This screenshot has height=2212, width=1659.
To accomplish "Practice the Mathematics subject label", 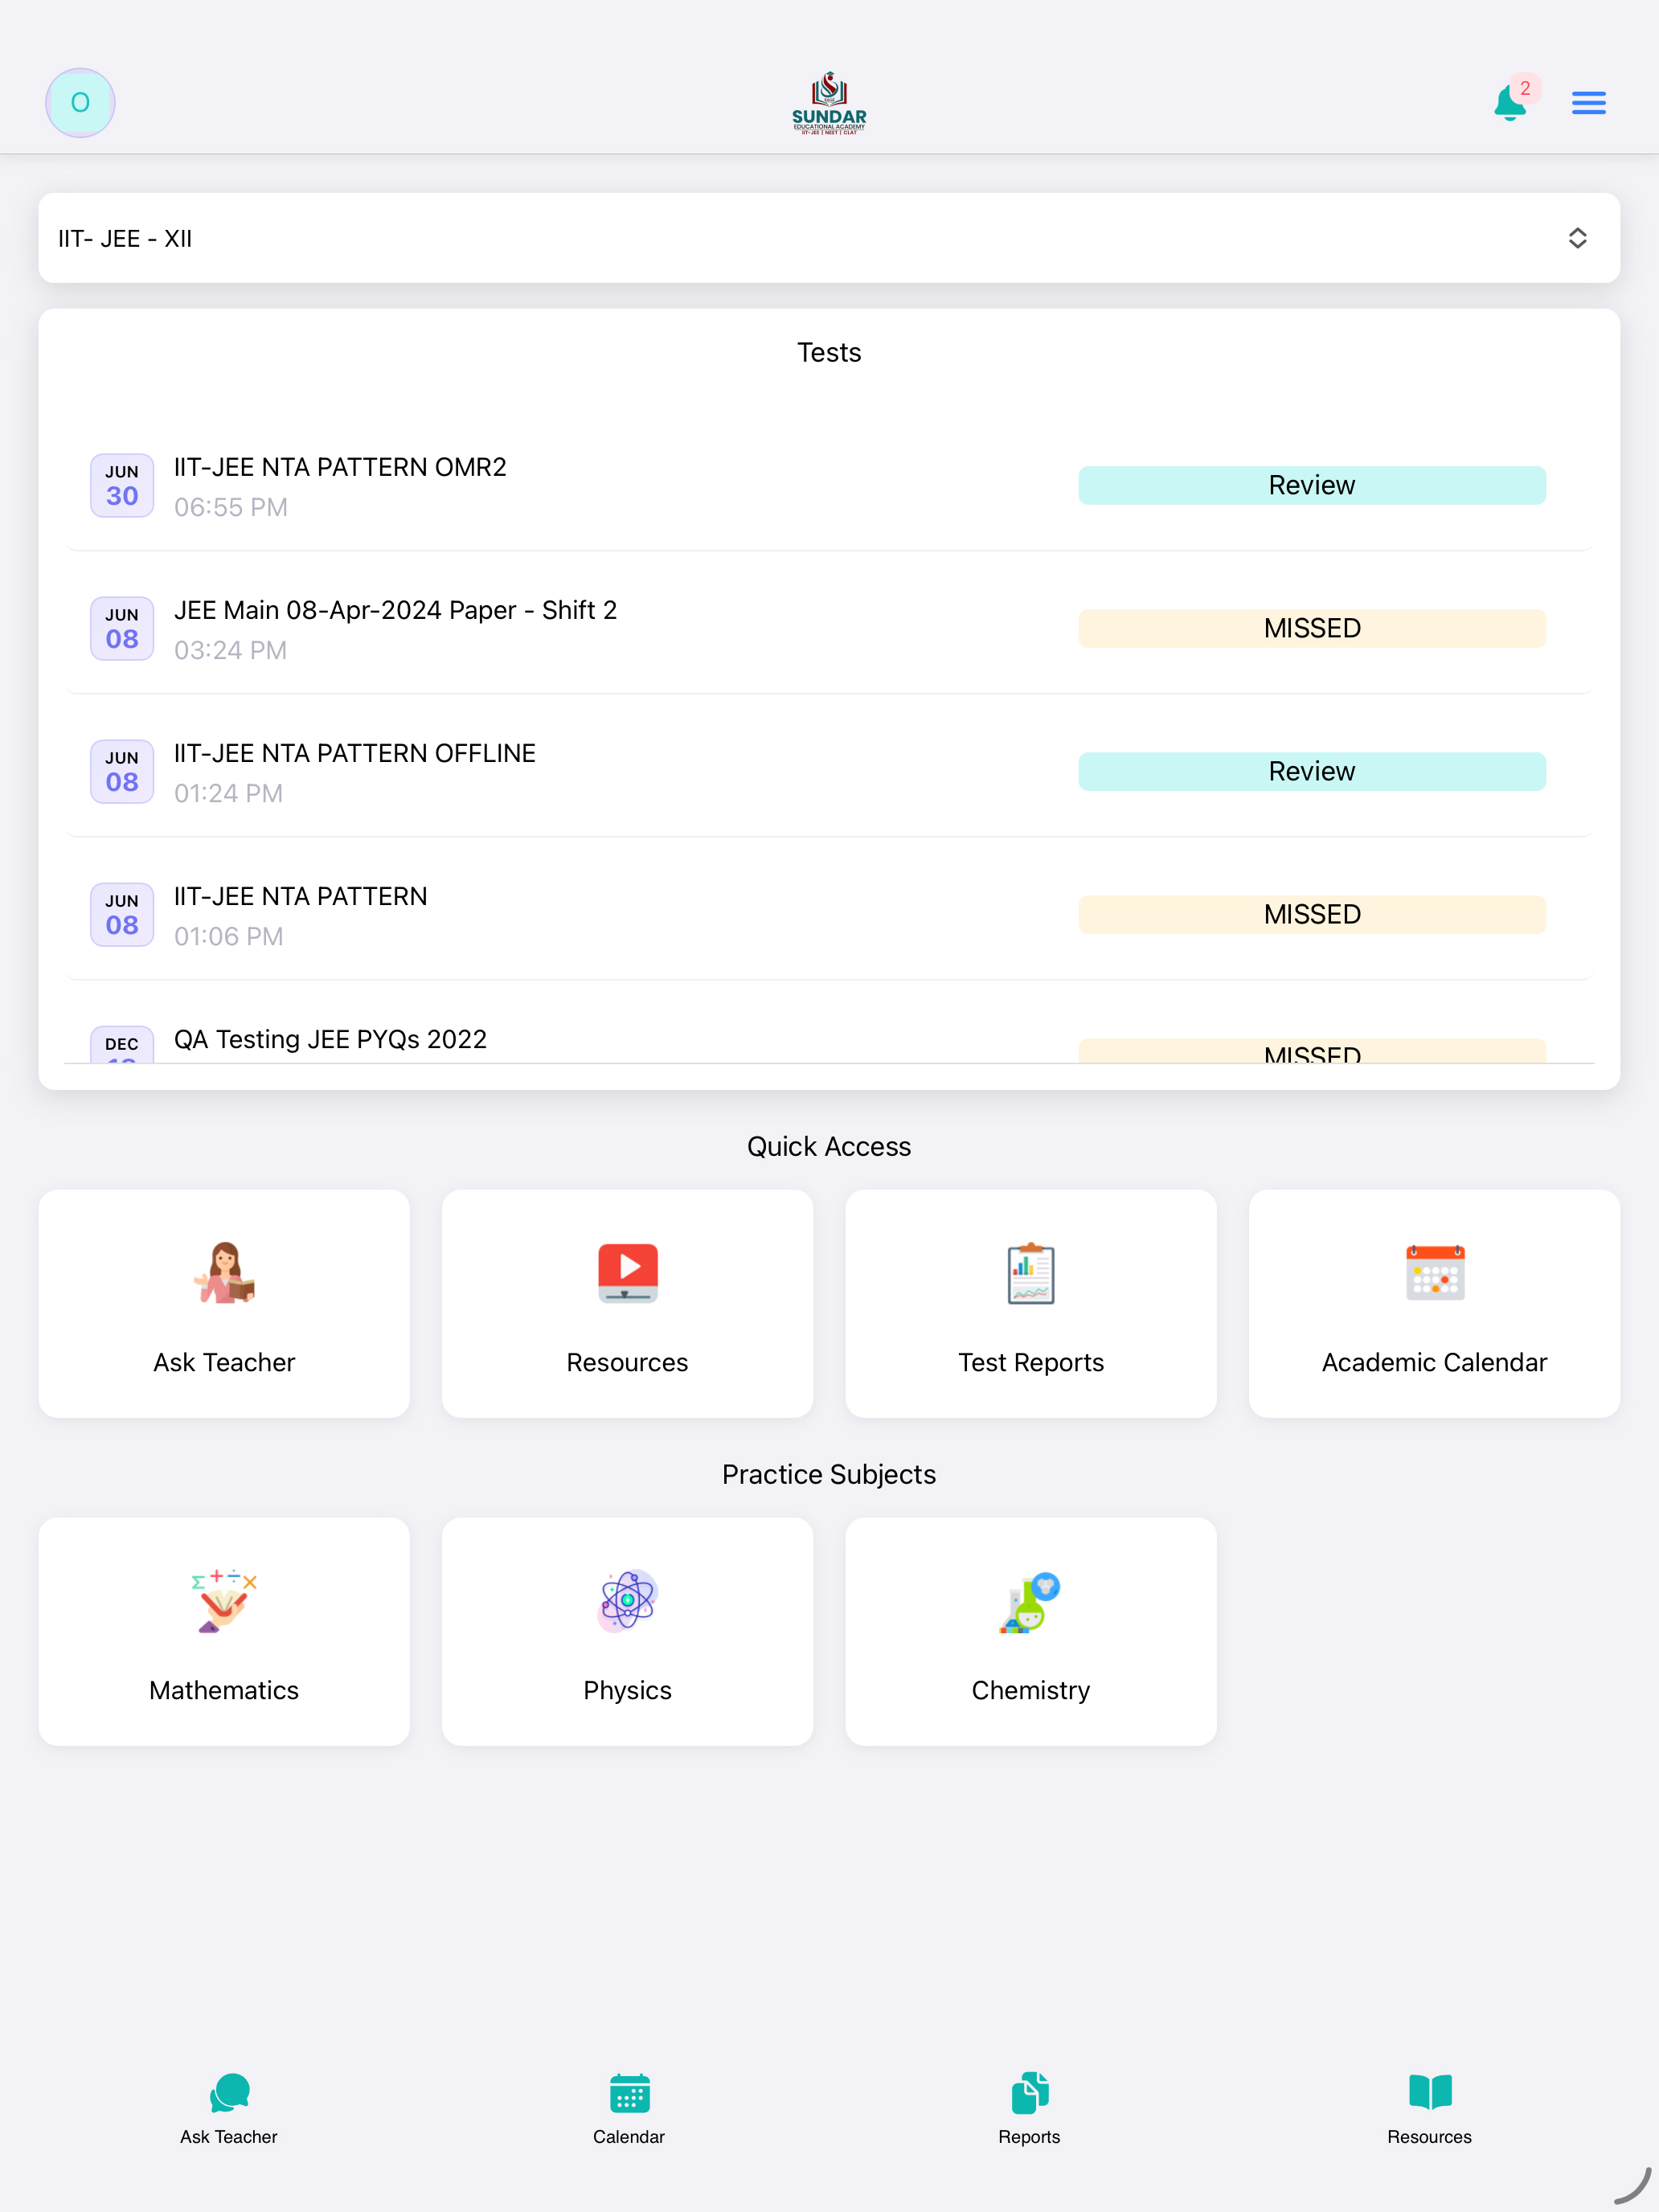I will click(x=224, y=1690).
